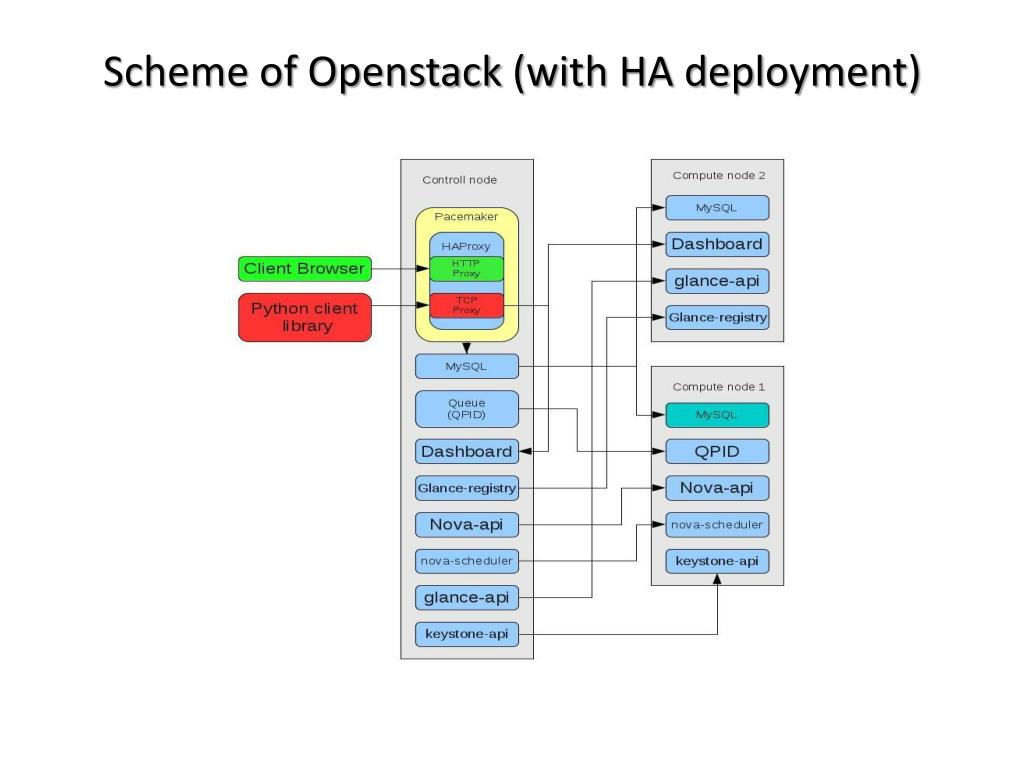
Task: Click the Controll node label
Action: (x=459, y=180)
